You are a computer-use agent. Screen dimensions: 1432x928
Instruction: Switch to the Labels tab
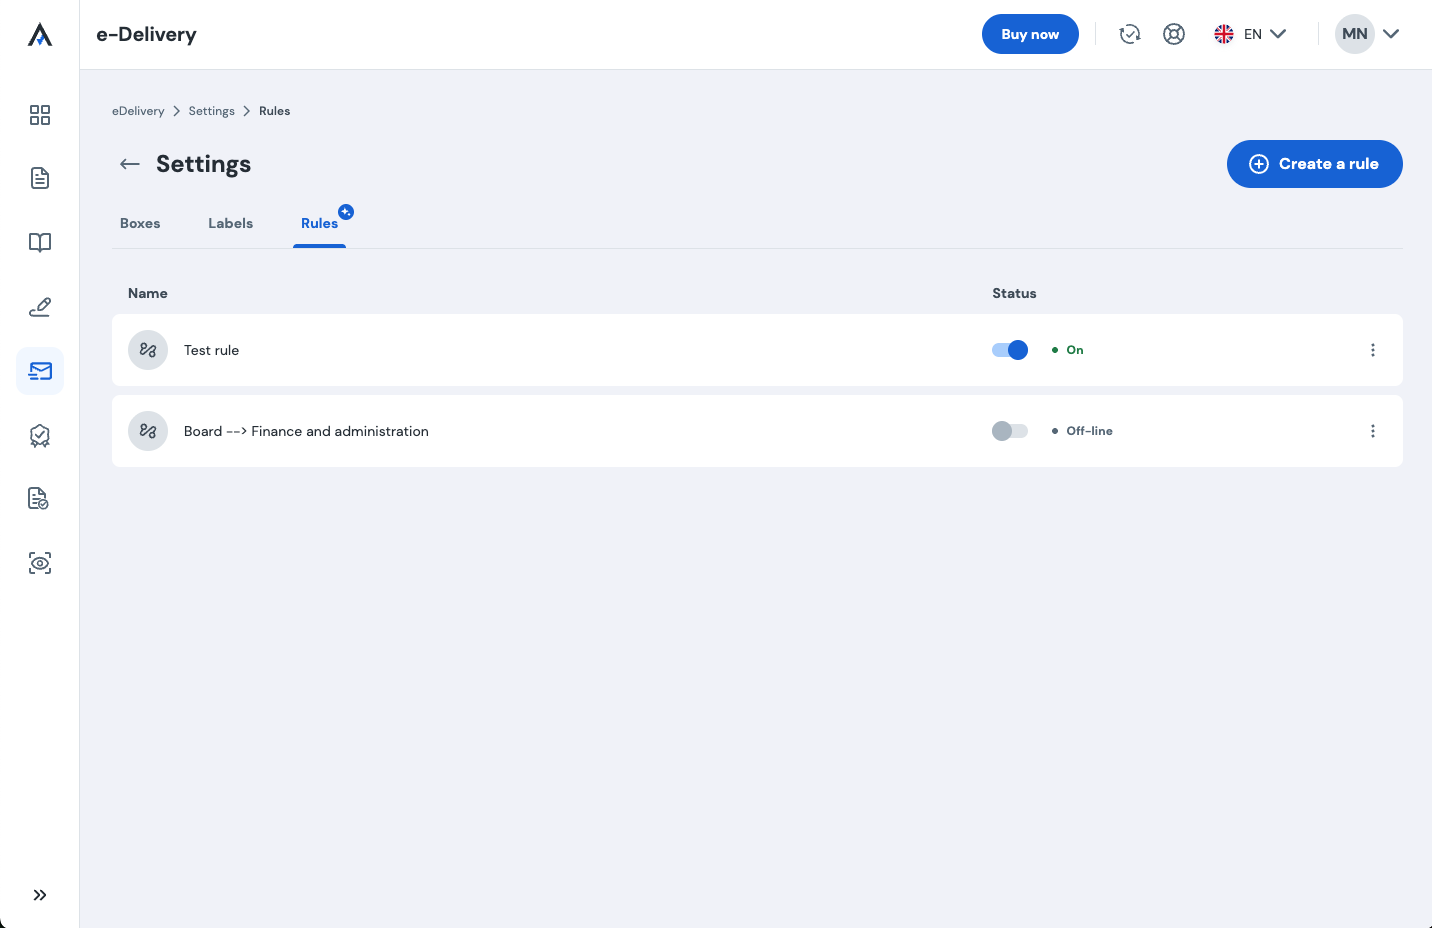click(230, 223)
